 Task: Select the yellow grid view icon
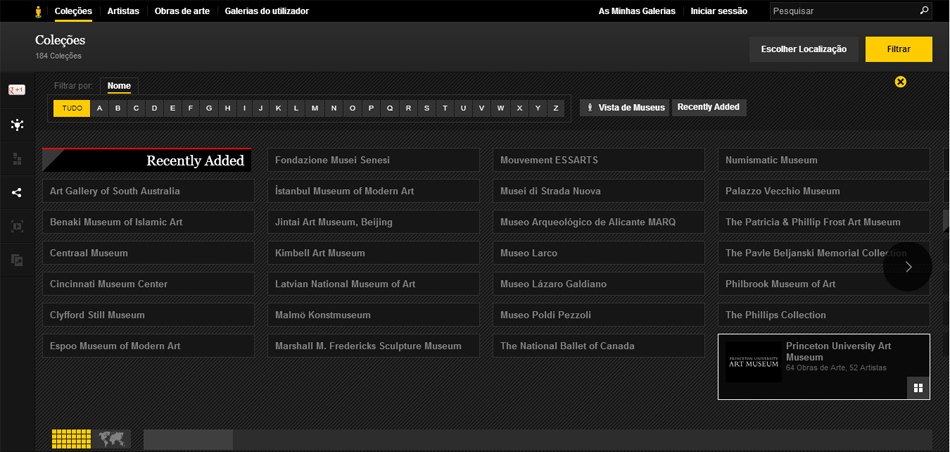(71, 439)
